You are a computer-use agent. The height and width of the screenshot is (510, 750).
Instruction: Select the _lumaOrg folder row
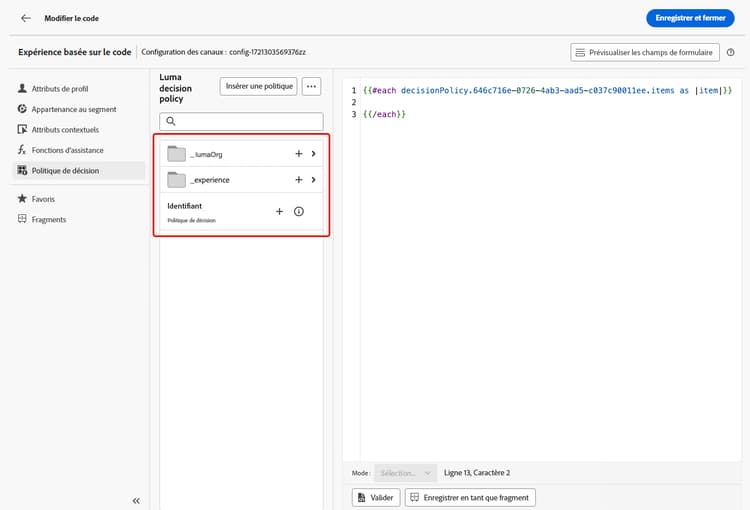pyautogui.click(x=241, y=154)
